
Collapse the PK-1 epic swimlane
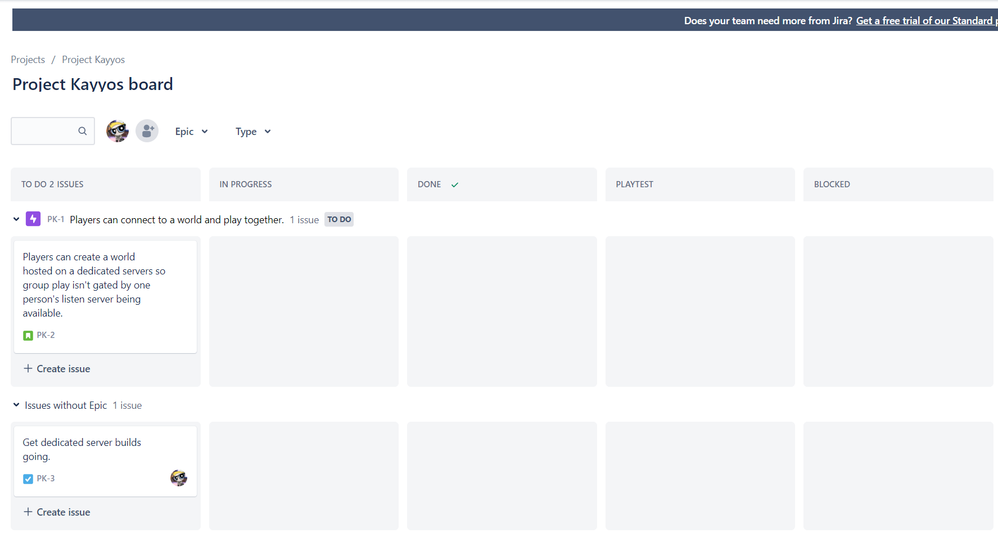(x=16, y=219)
